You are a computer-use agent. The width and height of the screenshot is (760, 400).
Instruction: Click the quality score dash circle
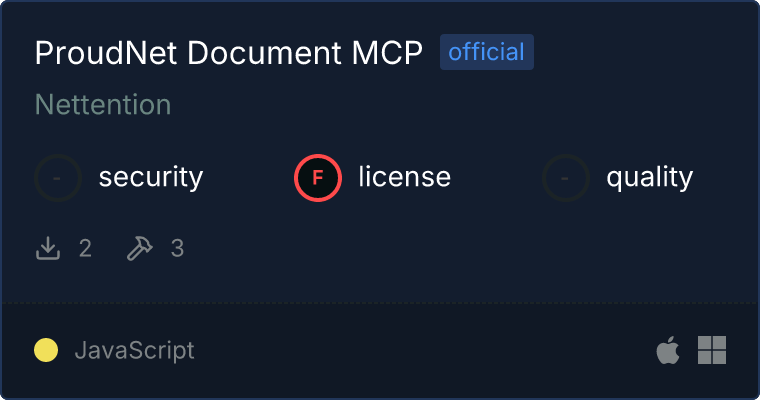pyautogui.click(x=566, y=178)
